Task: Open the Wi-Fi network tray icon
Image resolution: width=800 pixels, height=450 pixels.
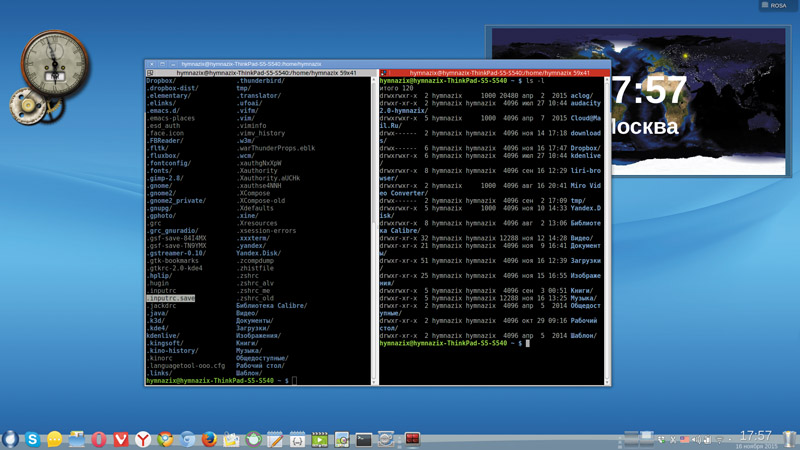Action: [x=719, y=440]
